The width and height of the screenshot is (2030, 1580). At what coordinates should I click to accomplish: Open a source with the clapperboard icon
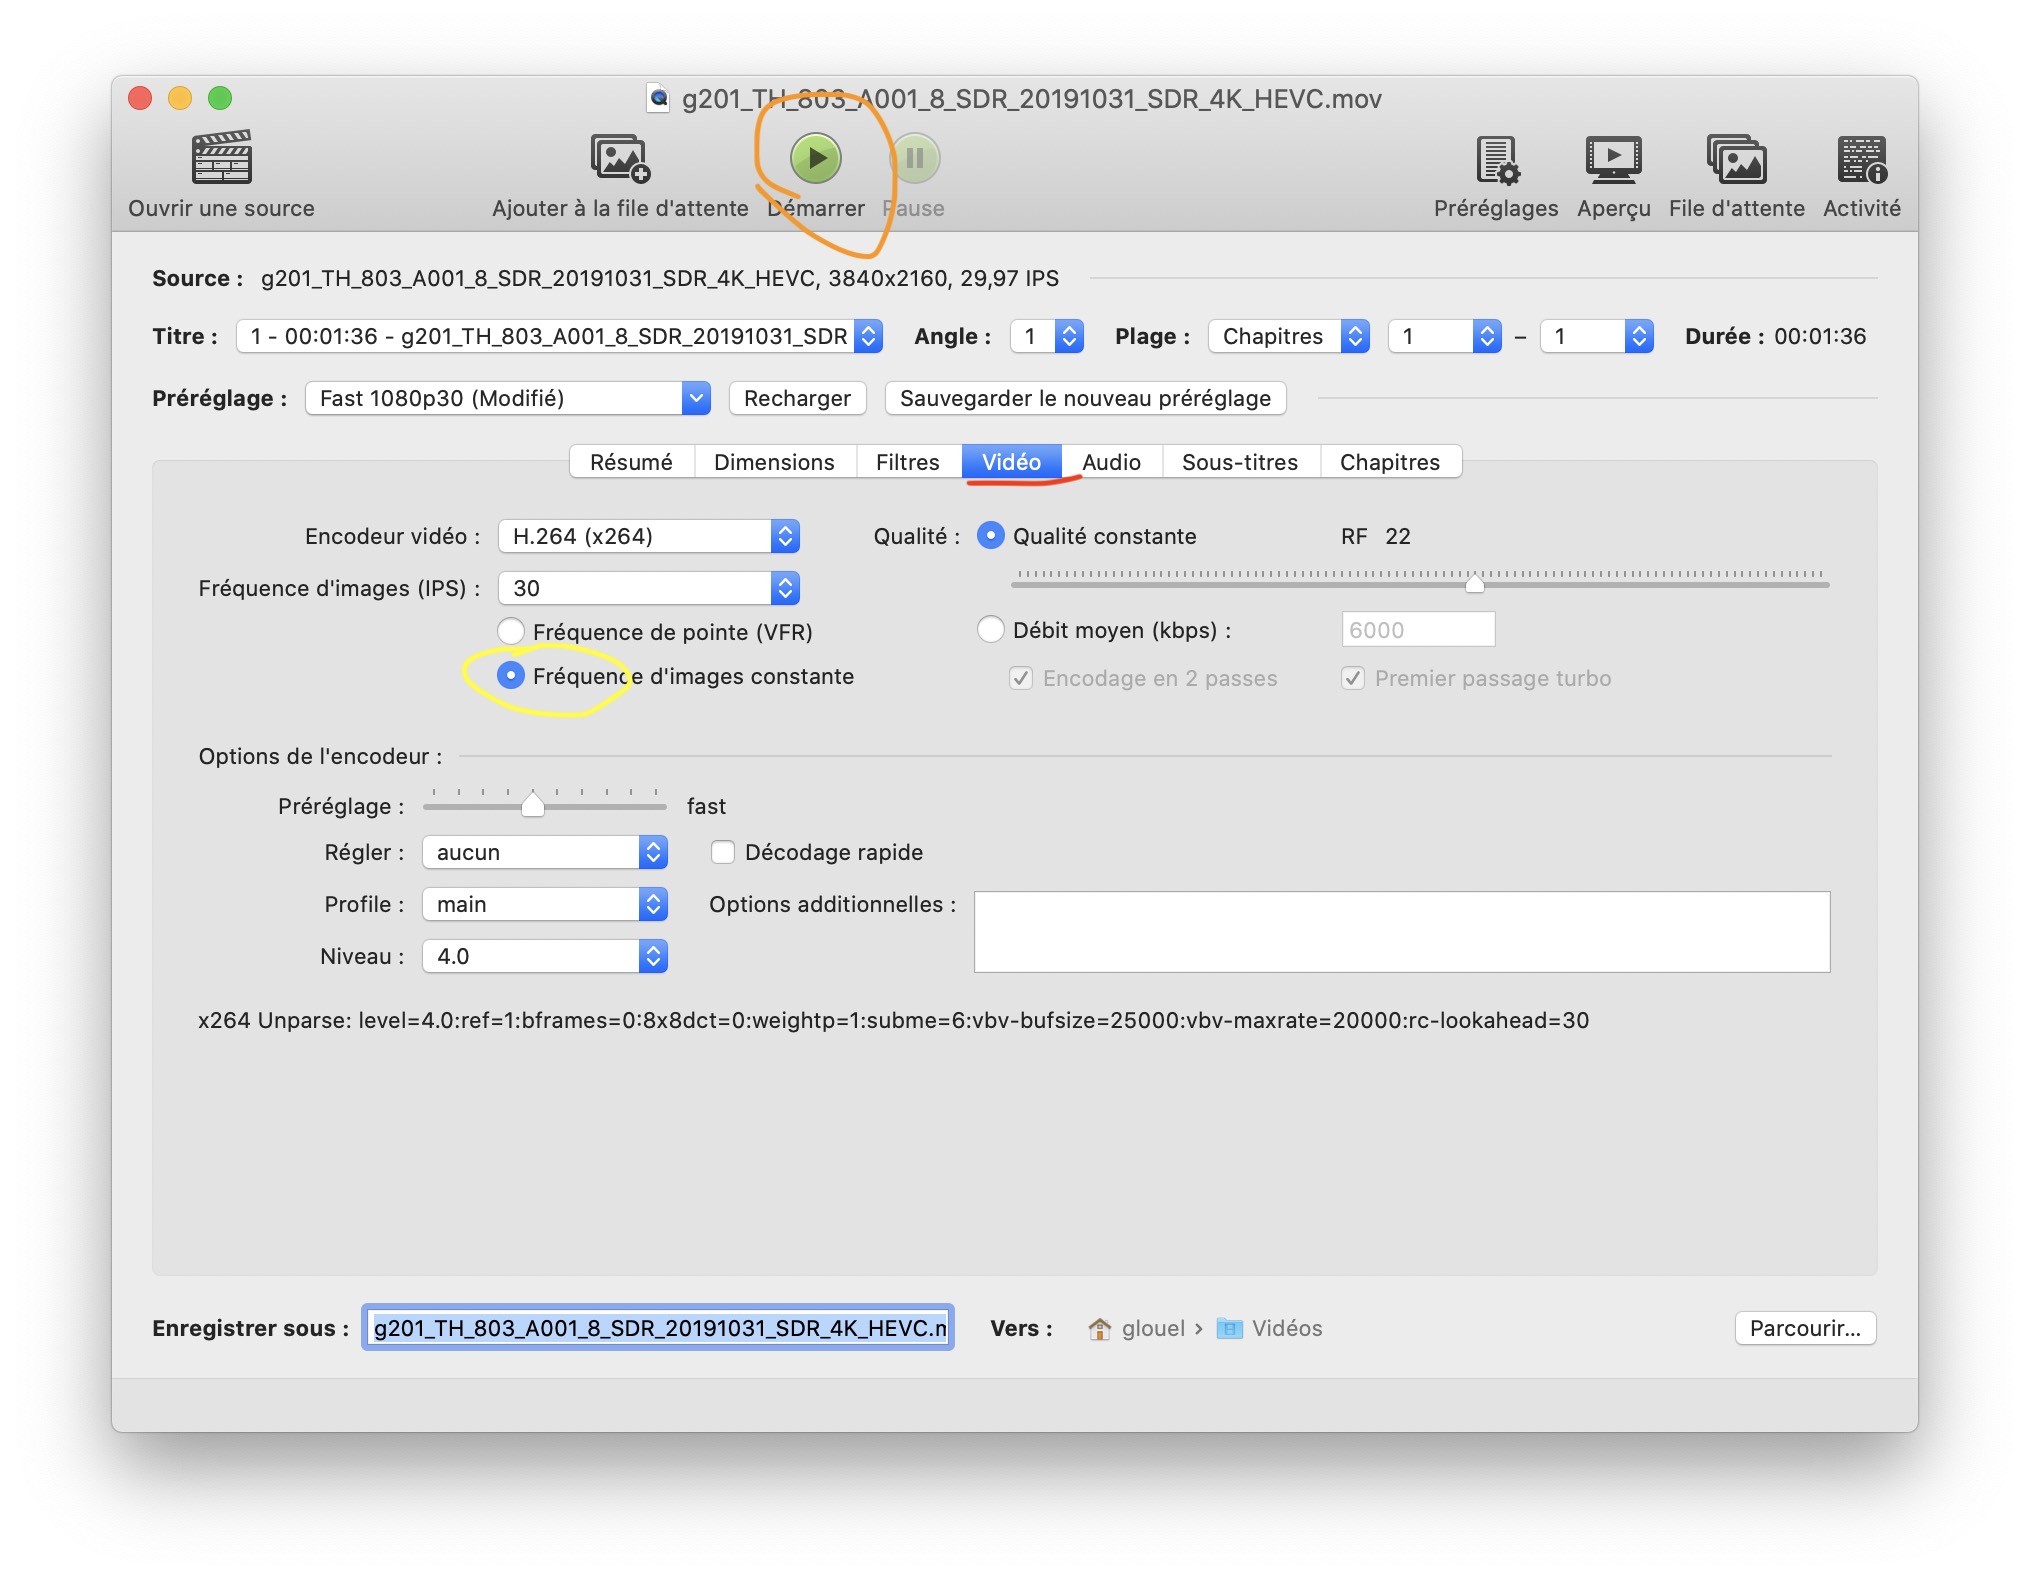coord(221,158)
